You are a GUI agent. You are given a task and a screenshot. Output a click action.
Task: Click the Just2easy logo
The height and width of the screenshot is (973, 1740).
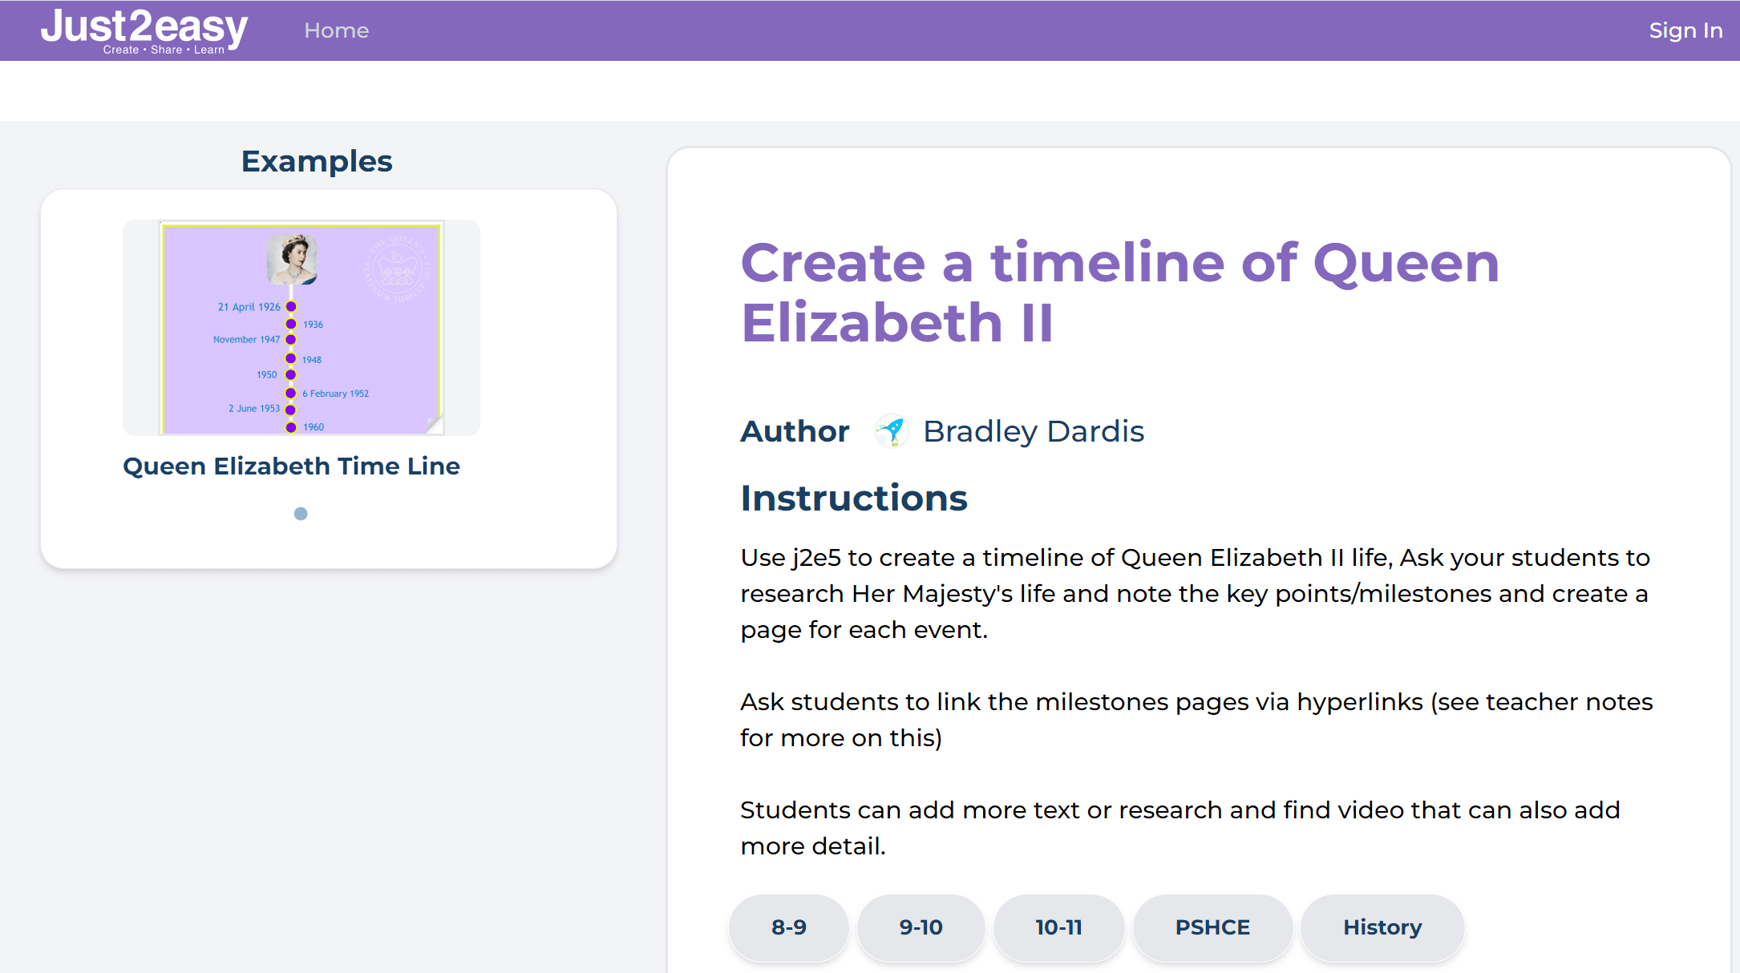[144, 30]
